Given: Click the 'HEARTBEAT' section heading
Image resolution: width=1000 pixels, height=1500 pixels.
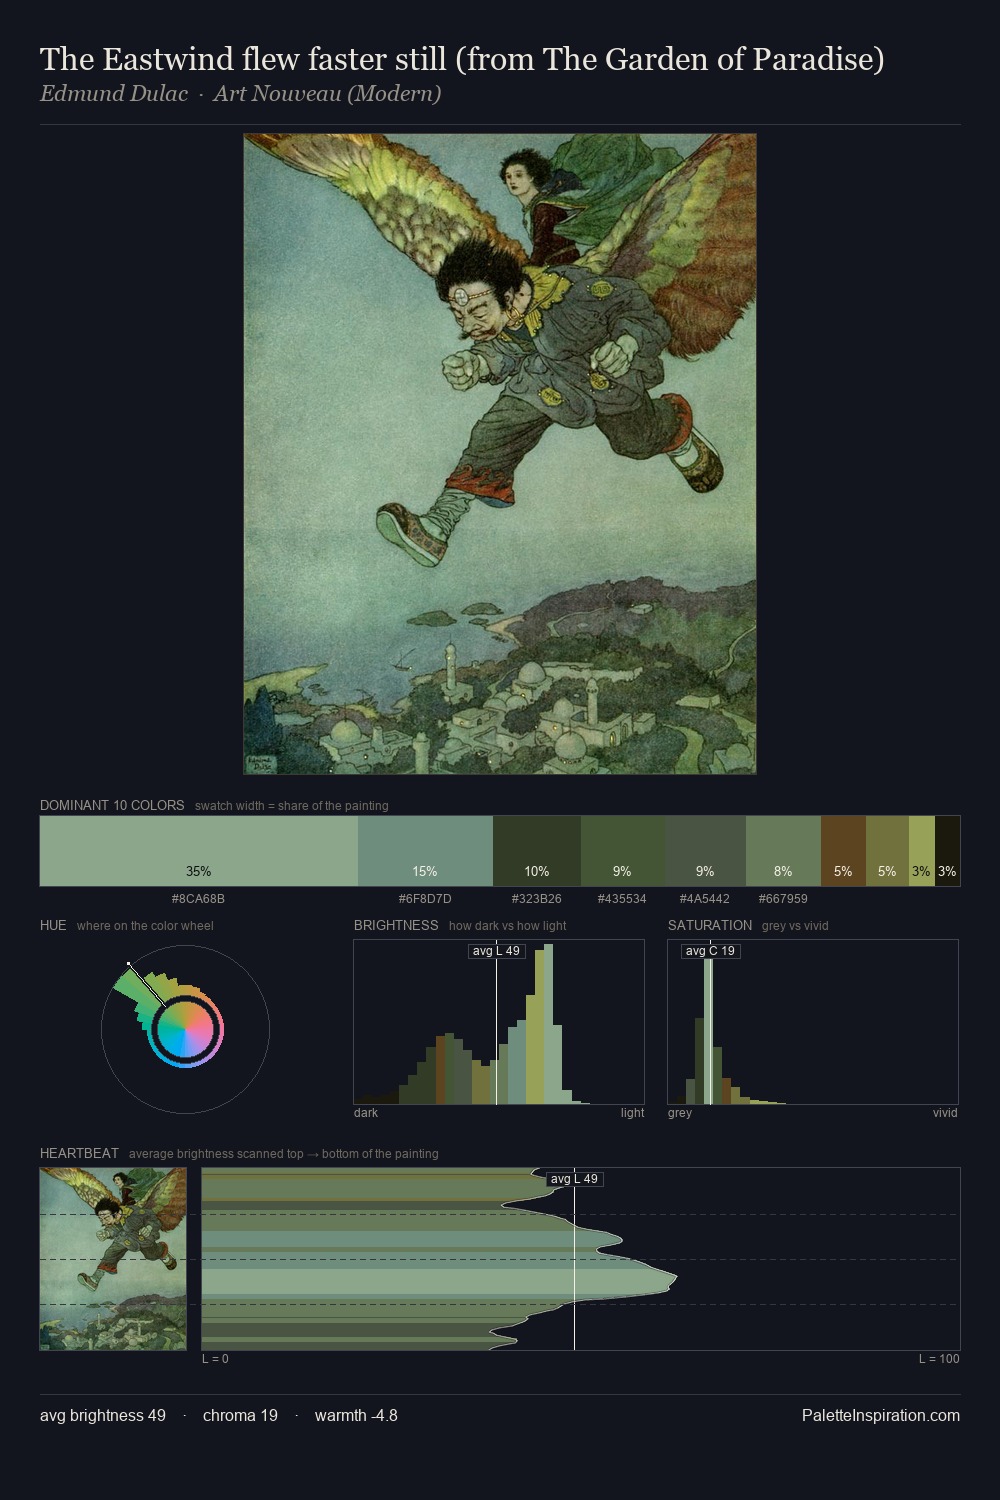Looking at the screenshot, I should pos(79,1153).
